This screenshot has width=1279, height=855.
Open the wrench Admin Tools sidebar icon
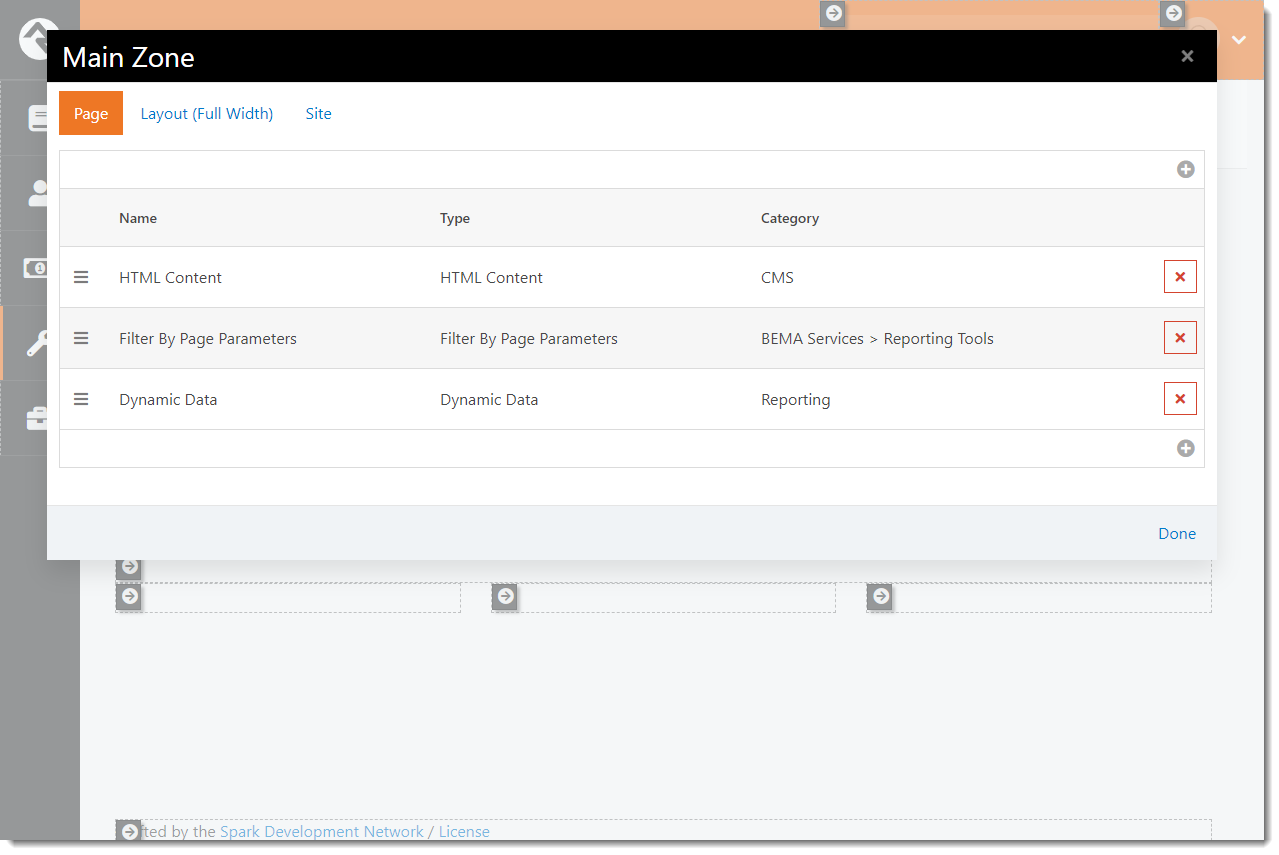click(x=39, y=343)
